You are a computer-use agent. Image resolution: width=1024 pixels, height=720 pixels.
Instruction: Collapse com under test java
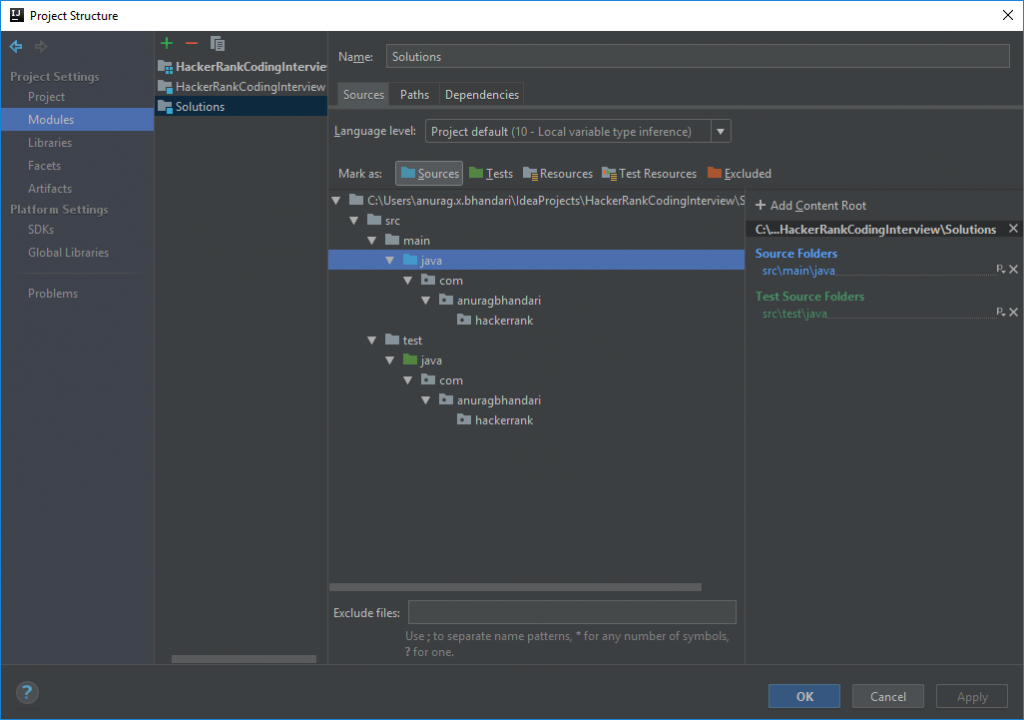coord(408,380)
